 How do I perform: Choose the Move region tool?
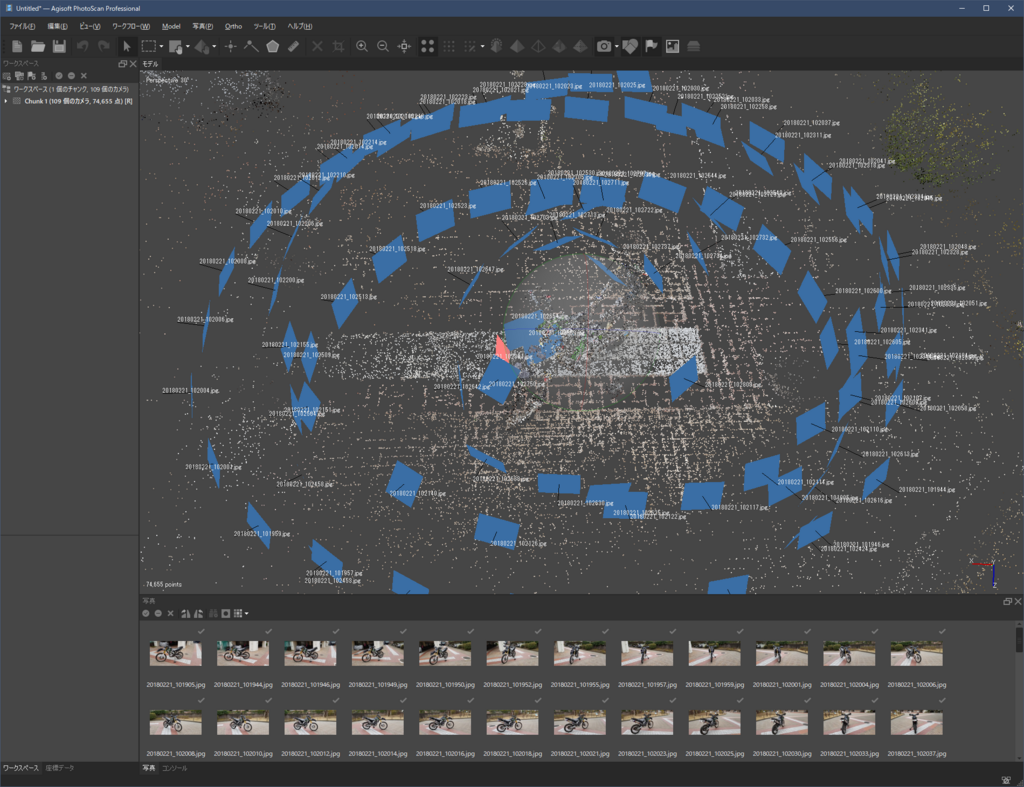pyautogui.click(x=176, y=46)
